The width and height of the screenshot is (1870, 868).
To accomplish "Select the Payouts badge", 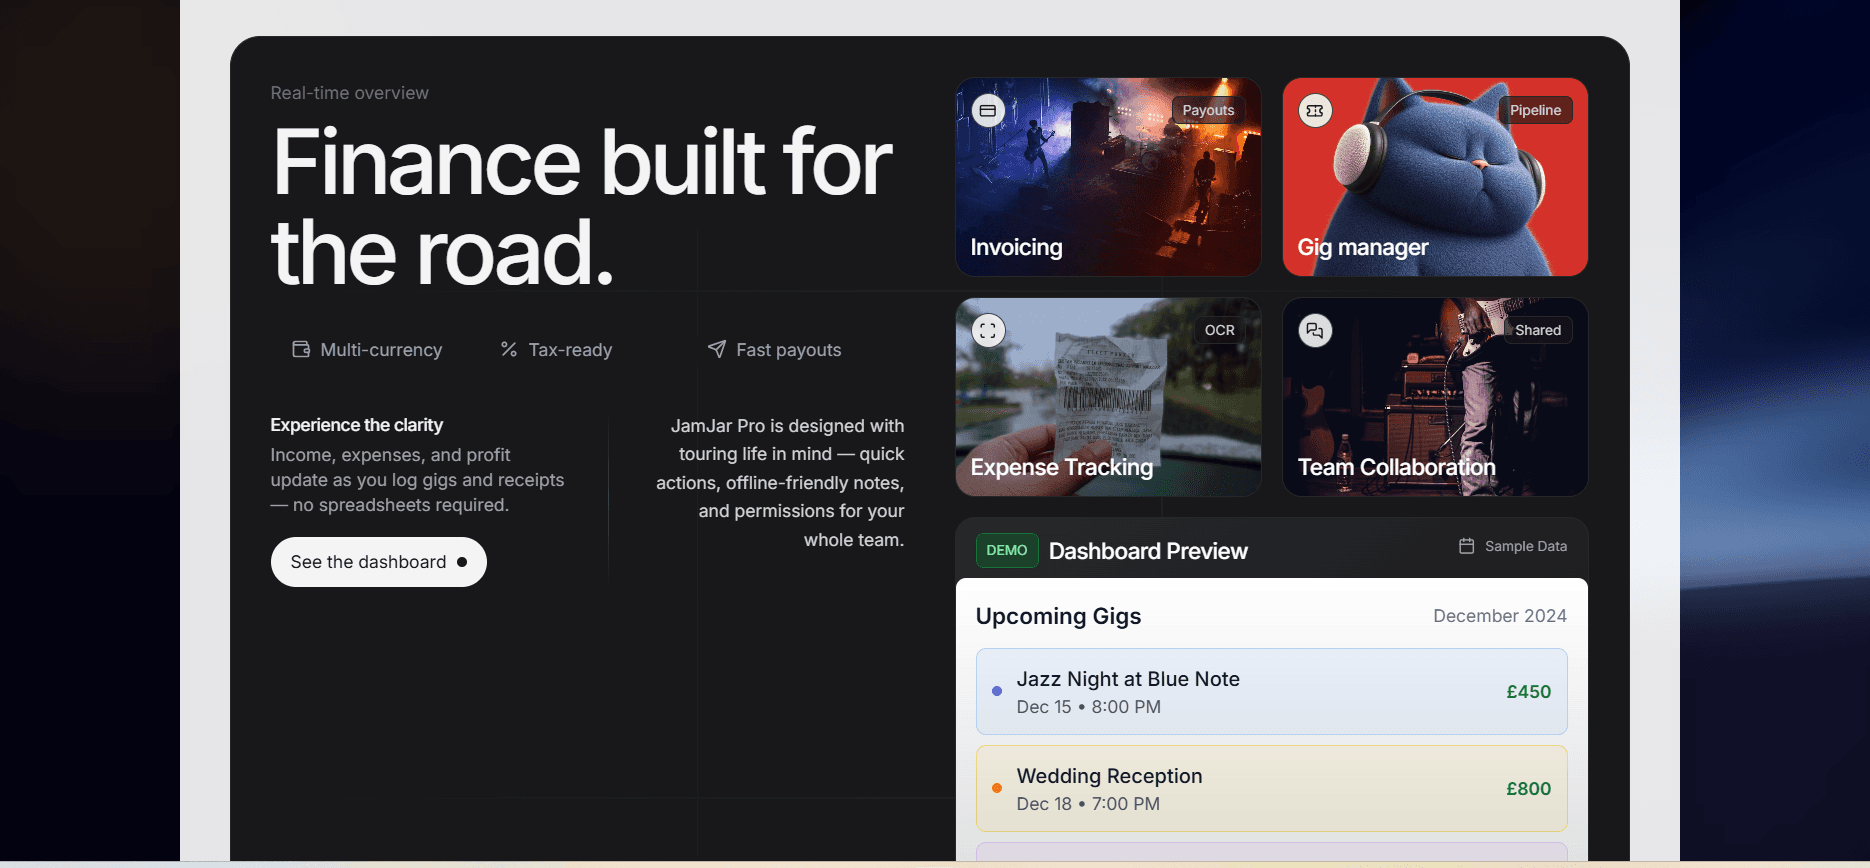I will pos(1208,111).
